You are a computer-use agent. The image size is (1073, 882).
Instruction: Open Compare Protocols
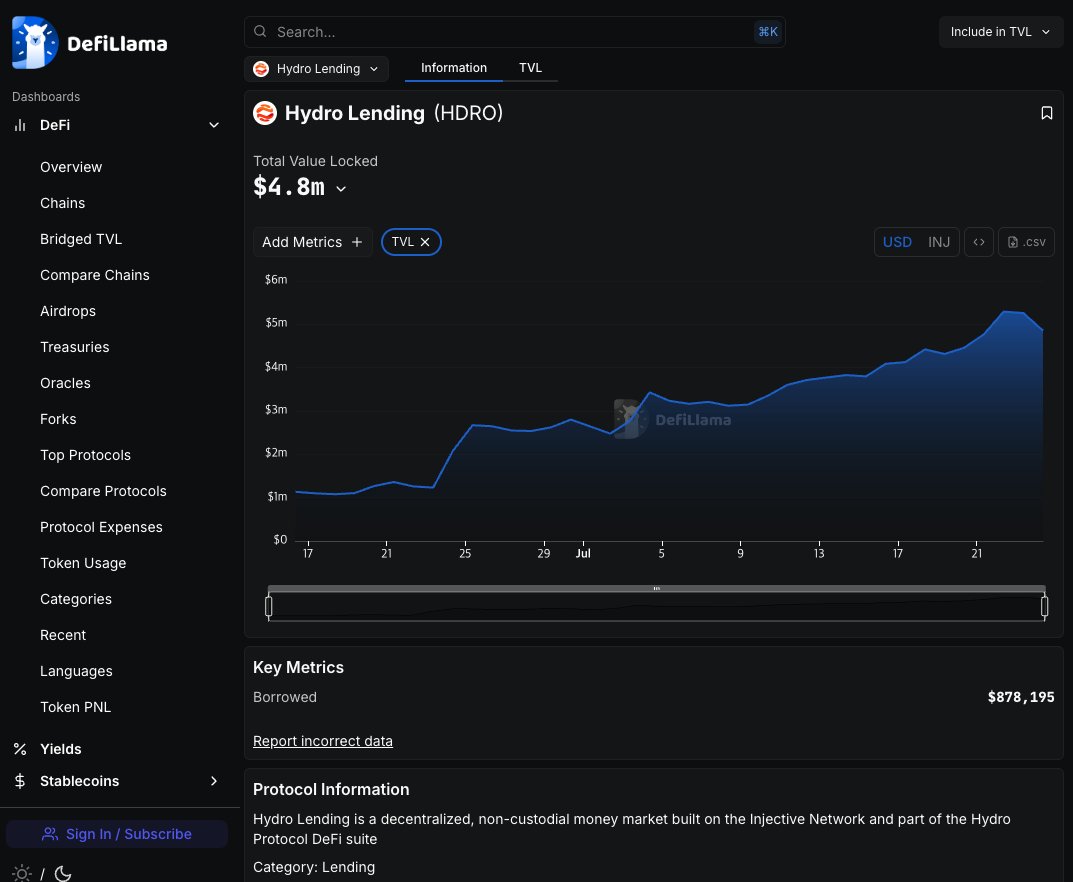(x=103, y=491)
